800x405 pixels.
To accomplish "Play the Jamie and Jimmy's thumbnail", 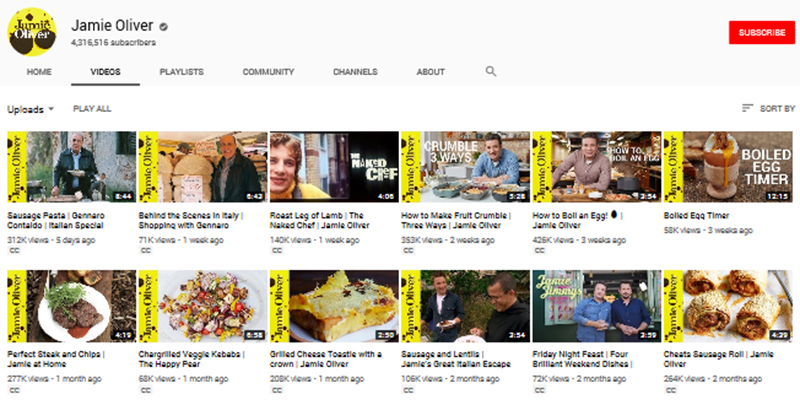I will 597,306.
